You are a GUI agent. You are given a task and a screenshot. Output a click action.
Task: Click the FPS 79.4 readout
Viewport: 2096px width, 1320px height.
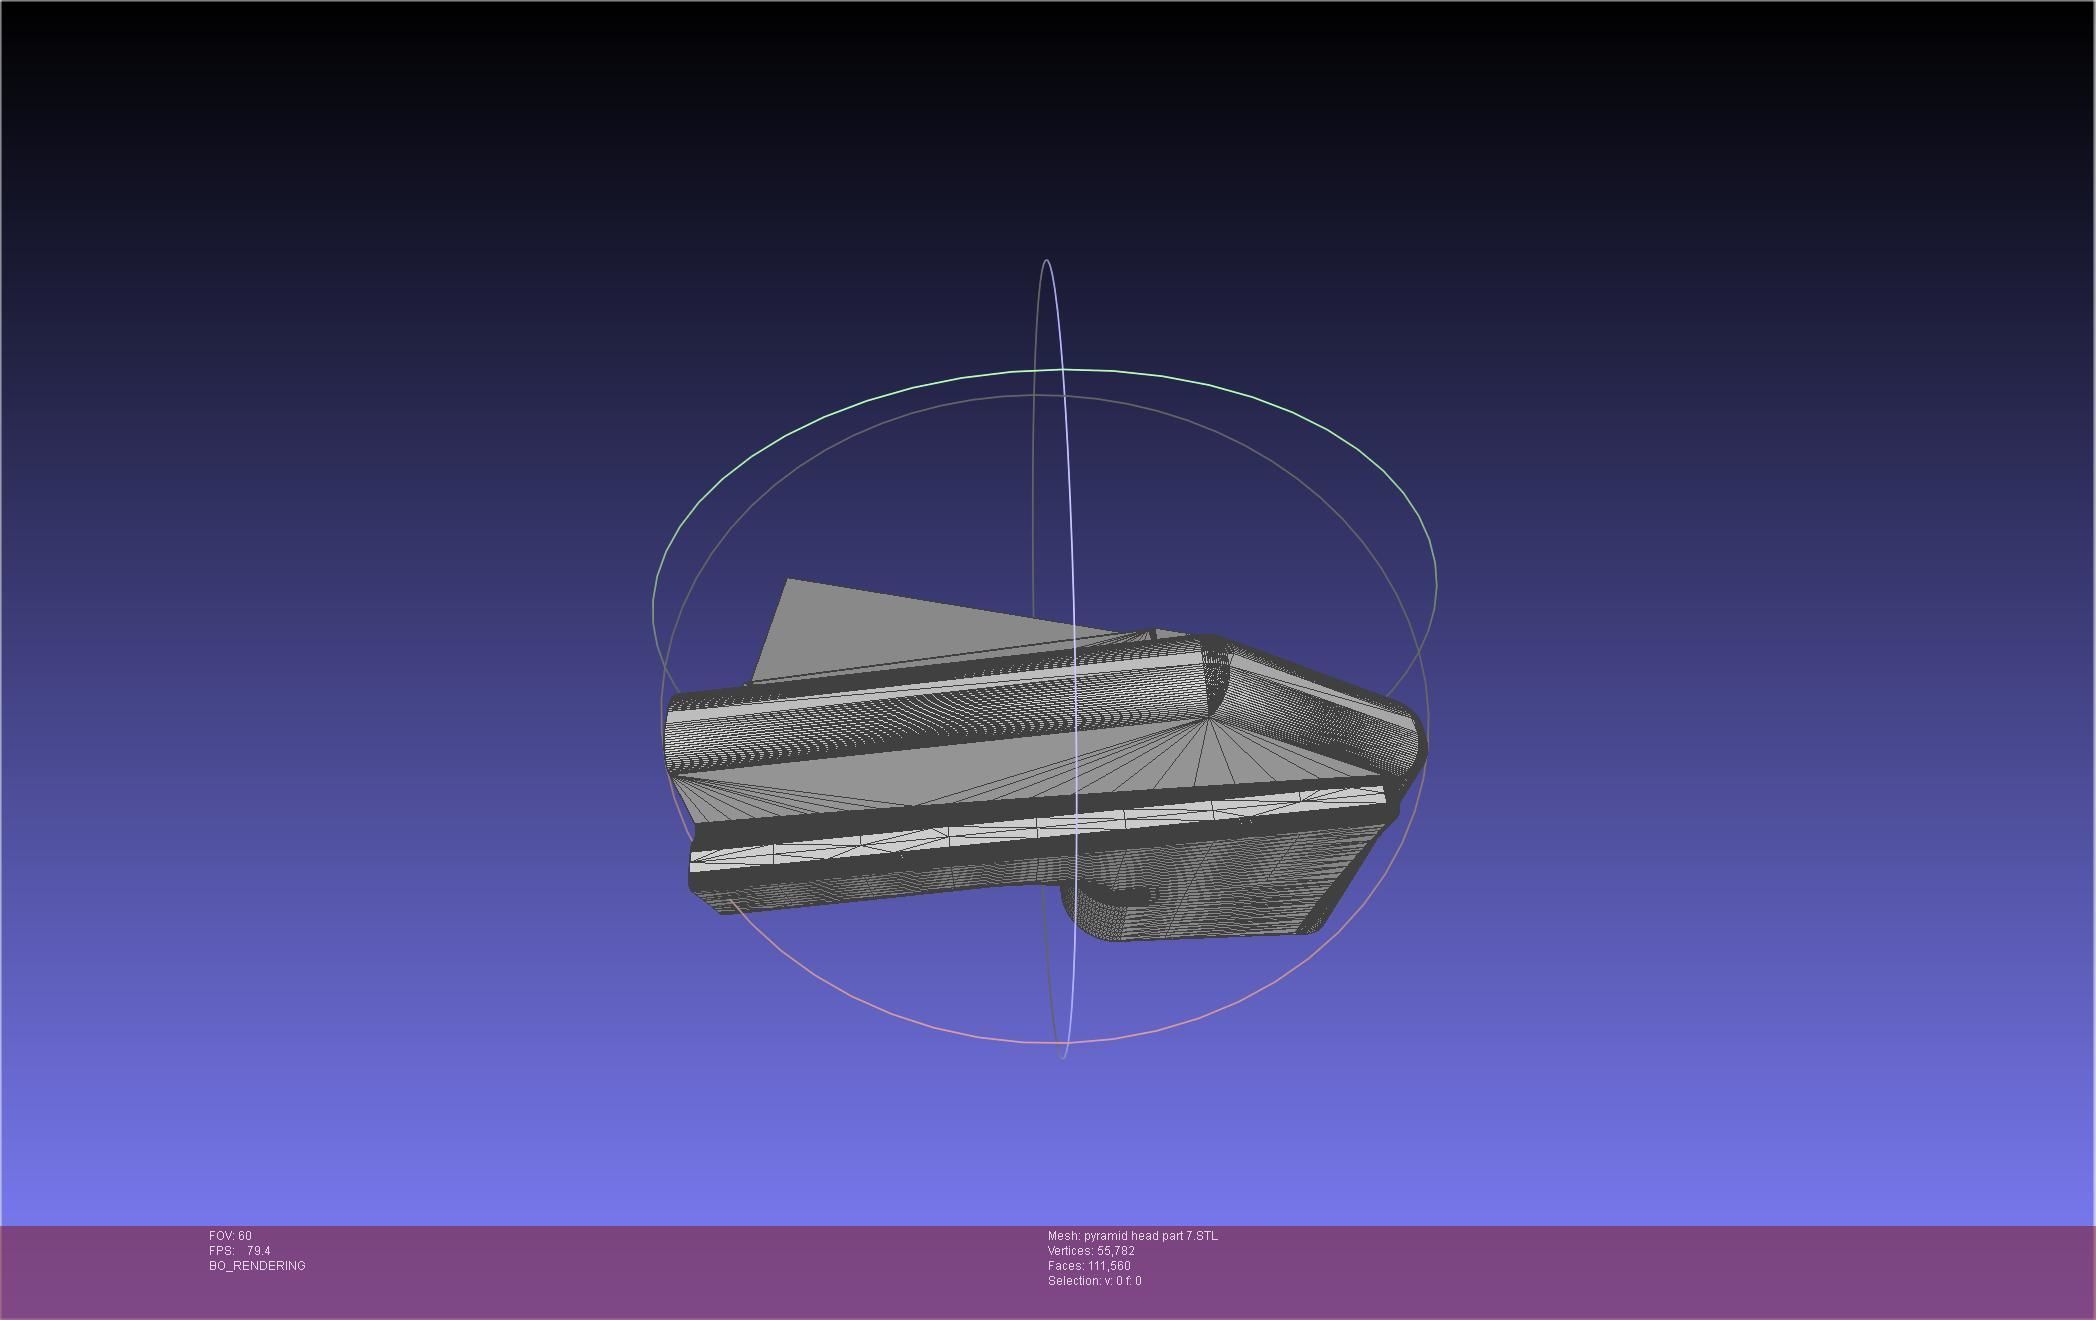click(239, 1251)
